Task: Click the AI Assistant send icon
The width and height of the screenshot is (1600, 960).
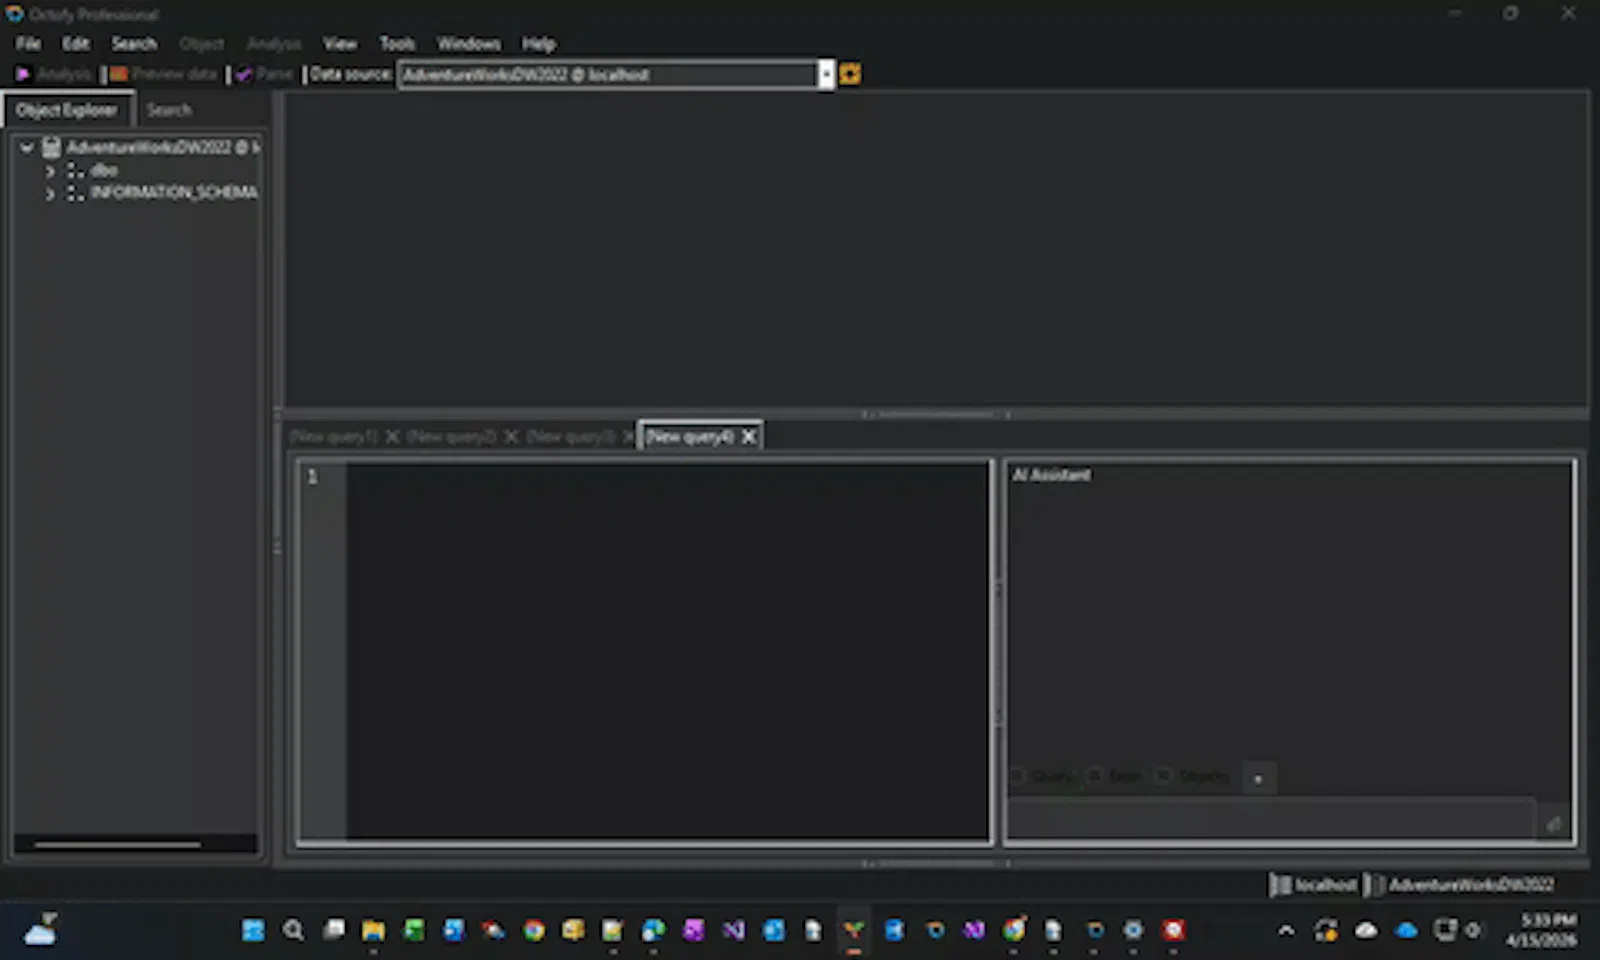Action: (1554, 823)
